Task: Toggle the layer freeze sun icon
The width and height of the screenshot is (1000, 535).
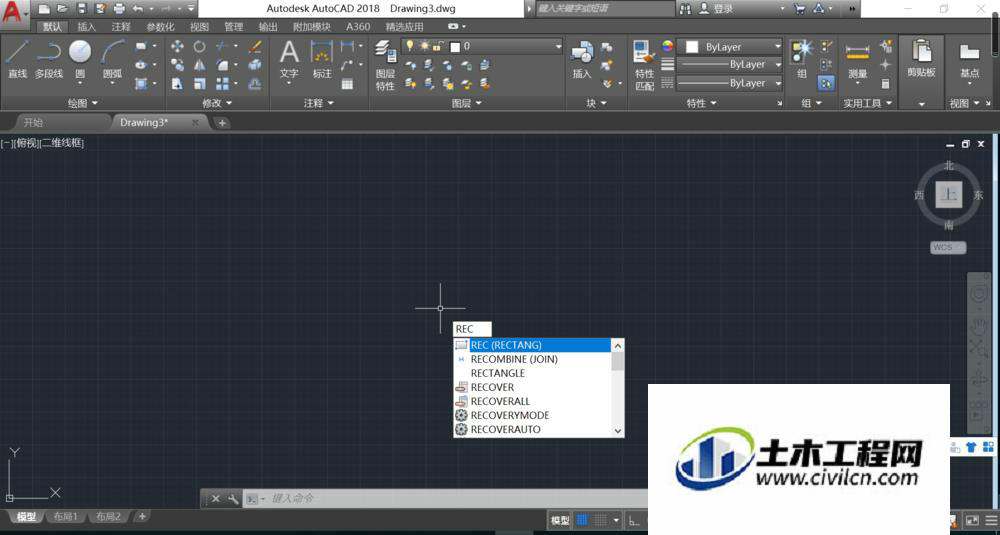Action: (x=424, y=46)
